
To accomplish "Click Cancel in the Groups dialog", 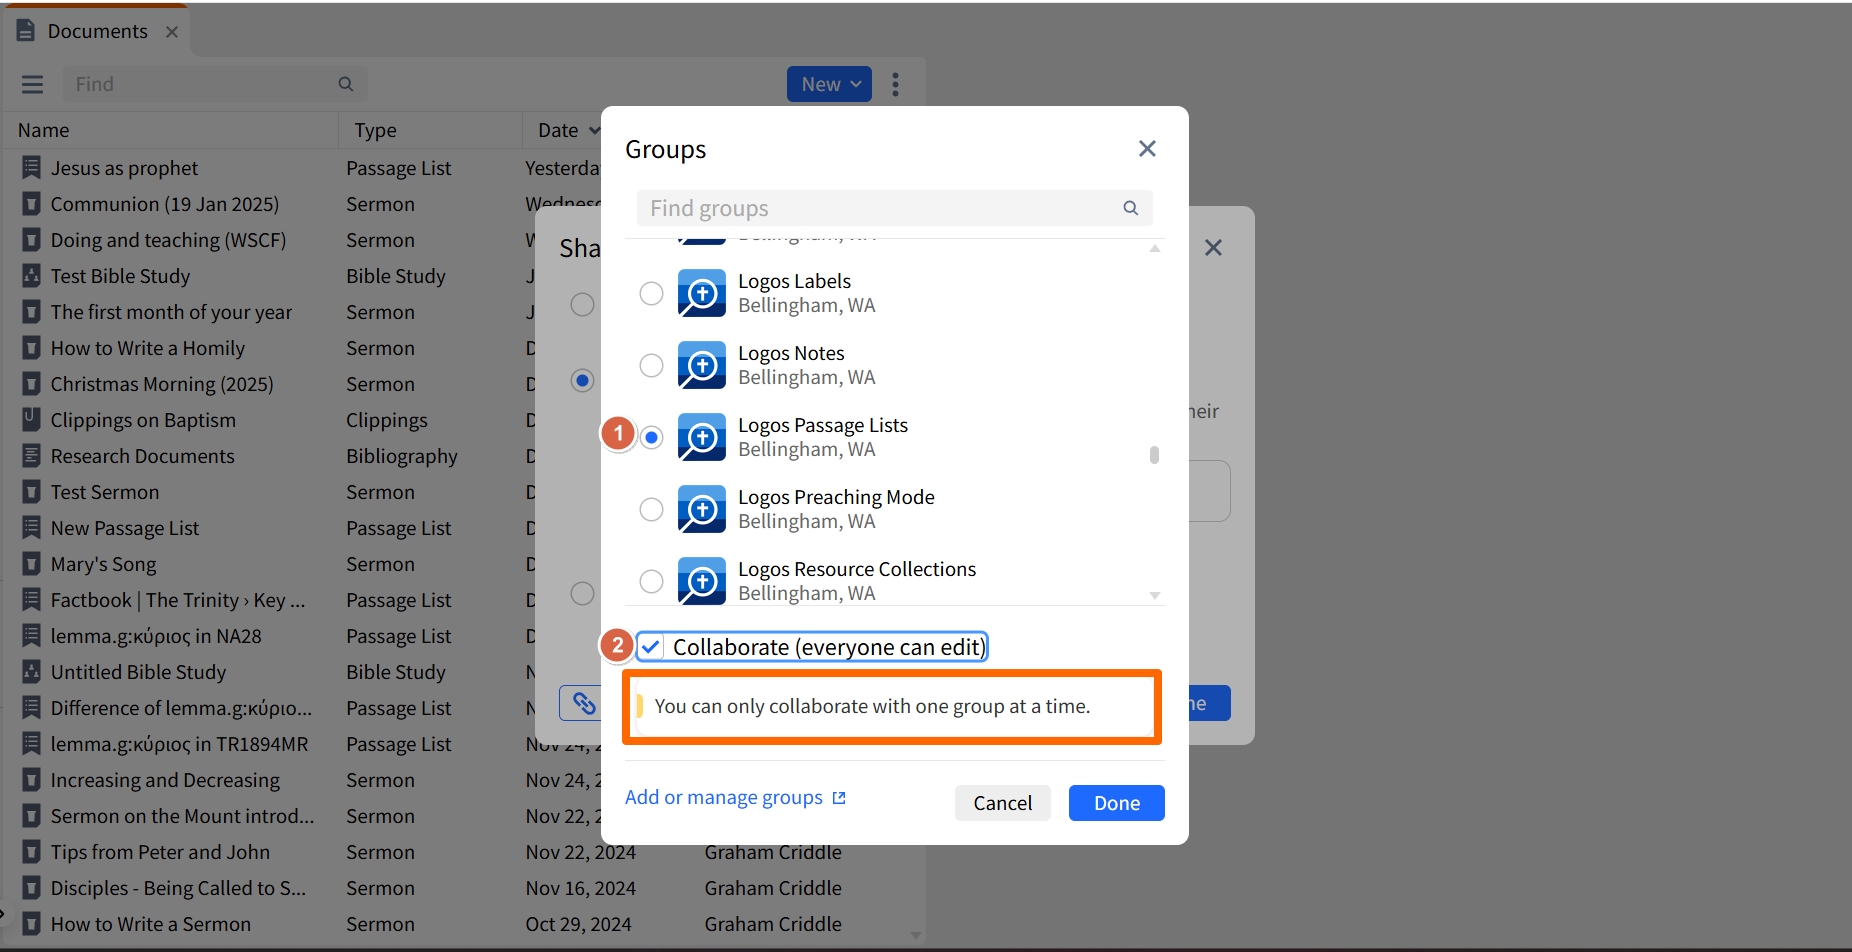I will pos(1002,803).
